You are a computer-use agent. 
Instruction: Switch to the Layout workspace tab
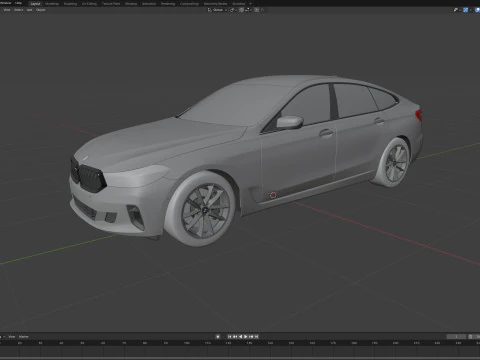(x=35, y=4)
